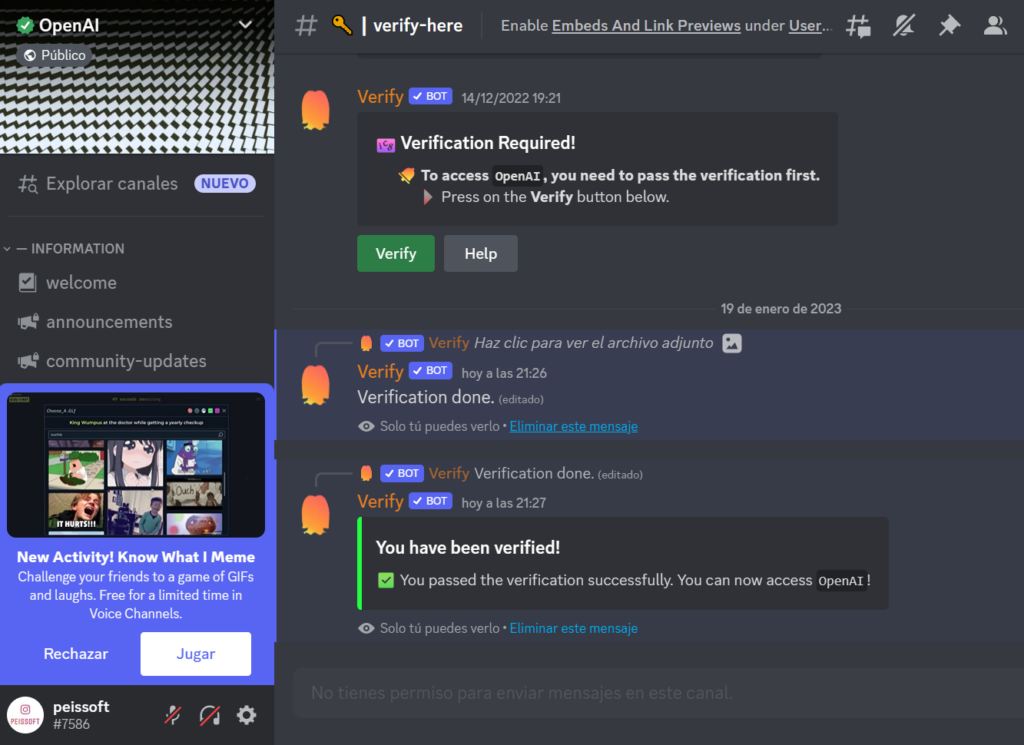Screen dimensions: 1024x745
Task: Click the Know What I Meme thumbnail
Action: [x=136, y=465]
